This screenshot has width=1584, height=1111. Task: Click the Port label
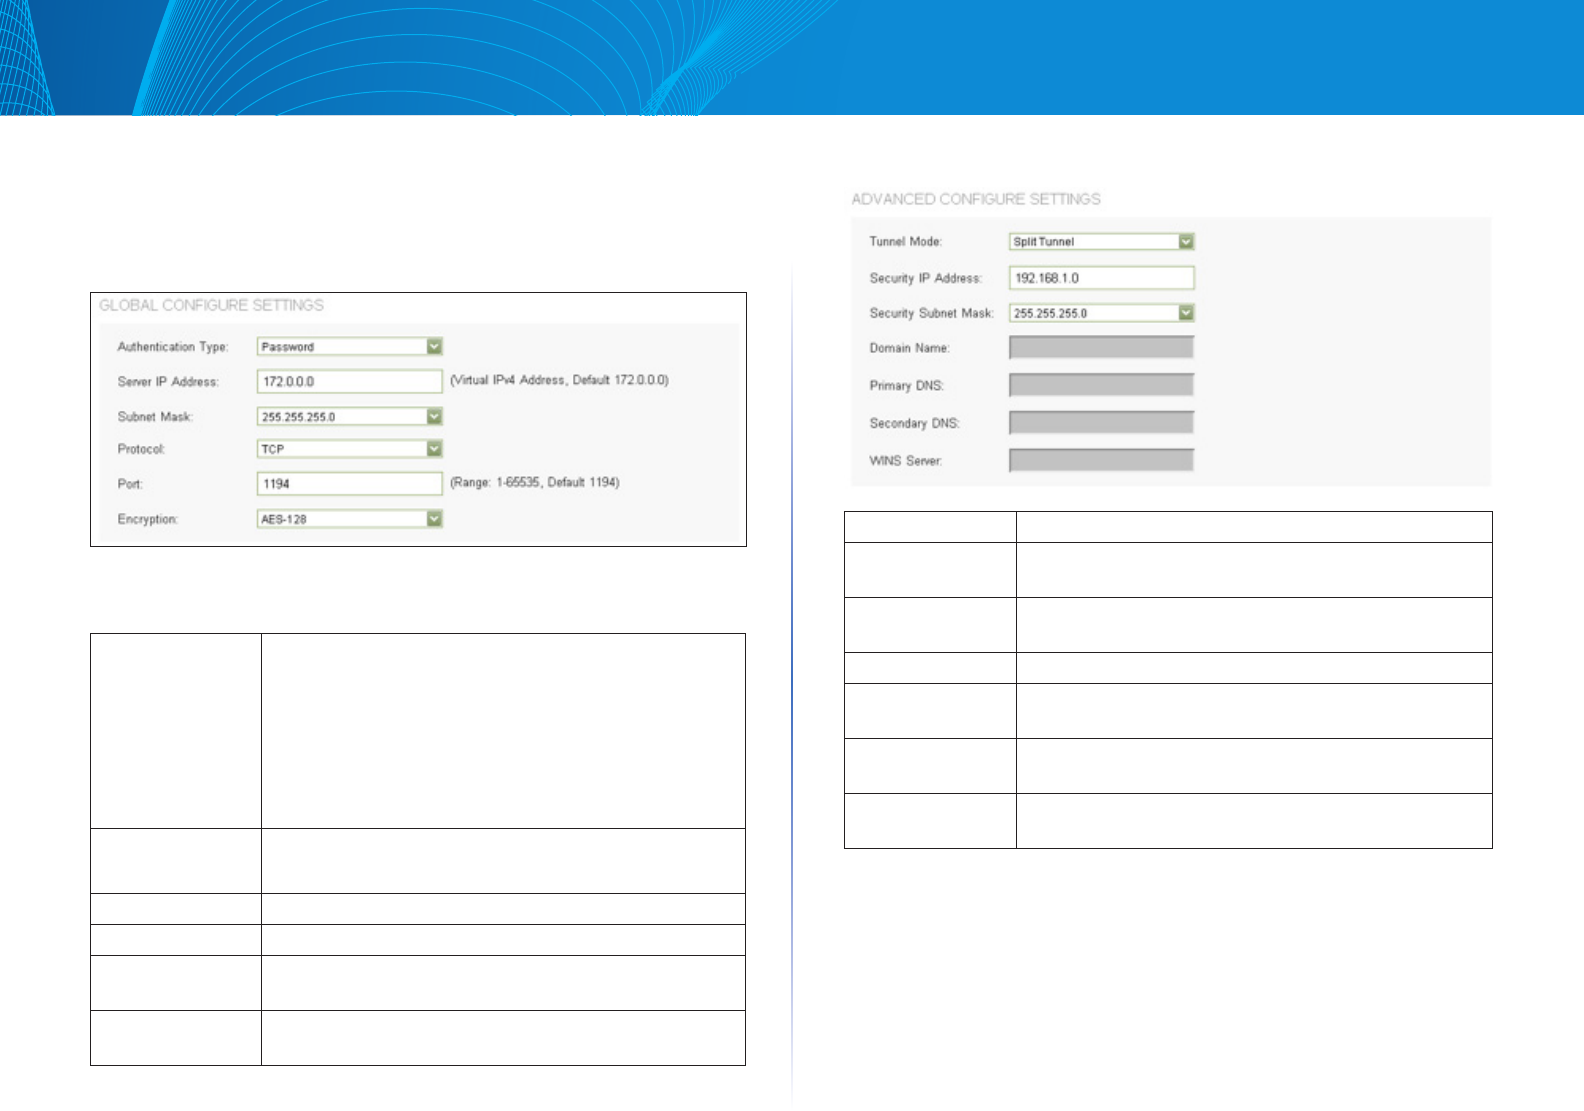[130, 484]
